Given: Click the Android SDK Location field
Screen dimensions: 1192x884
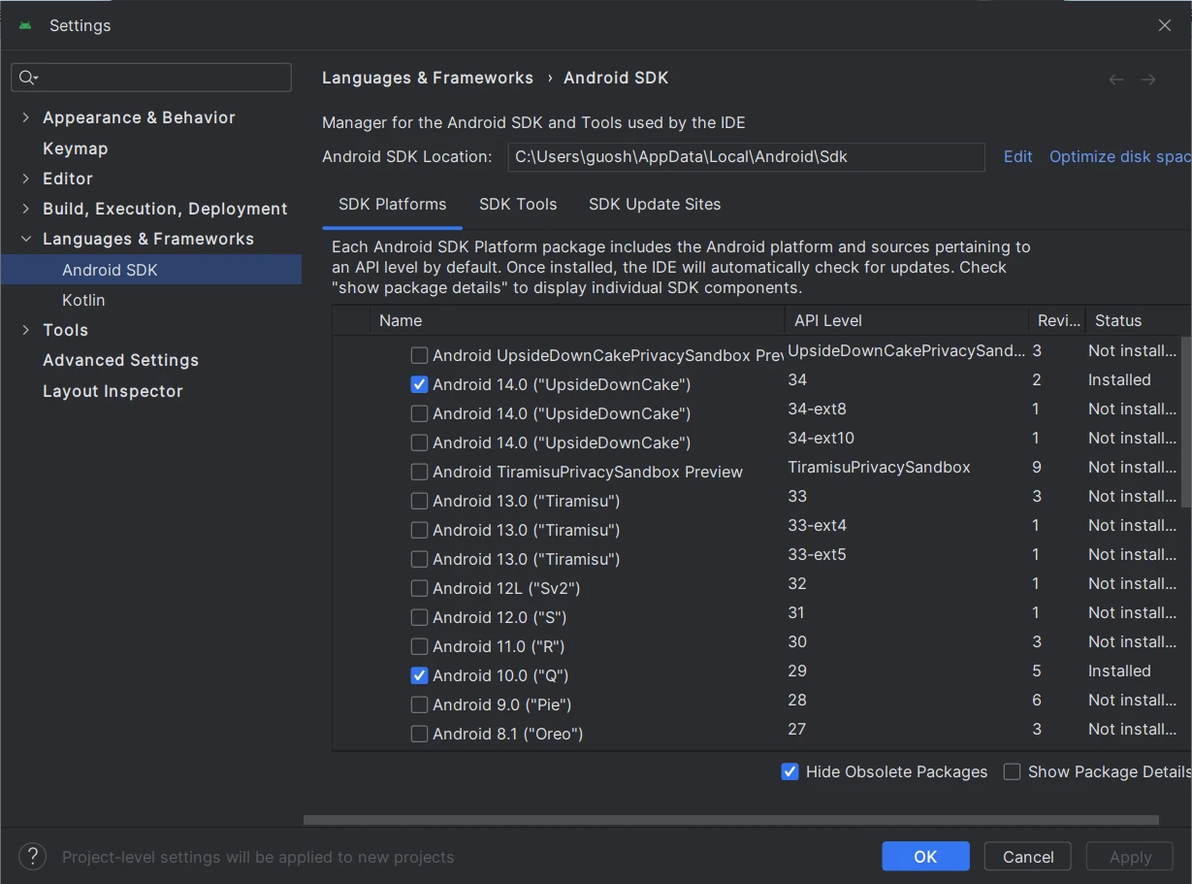Looking at the screenshot, I should coord(746,157).
